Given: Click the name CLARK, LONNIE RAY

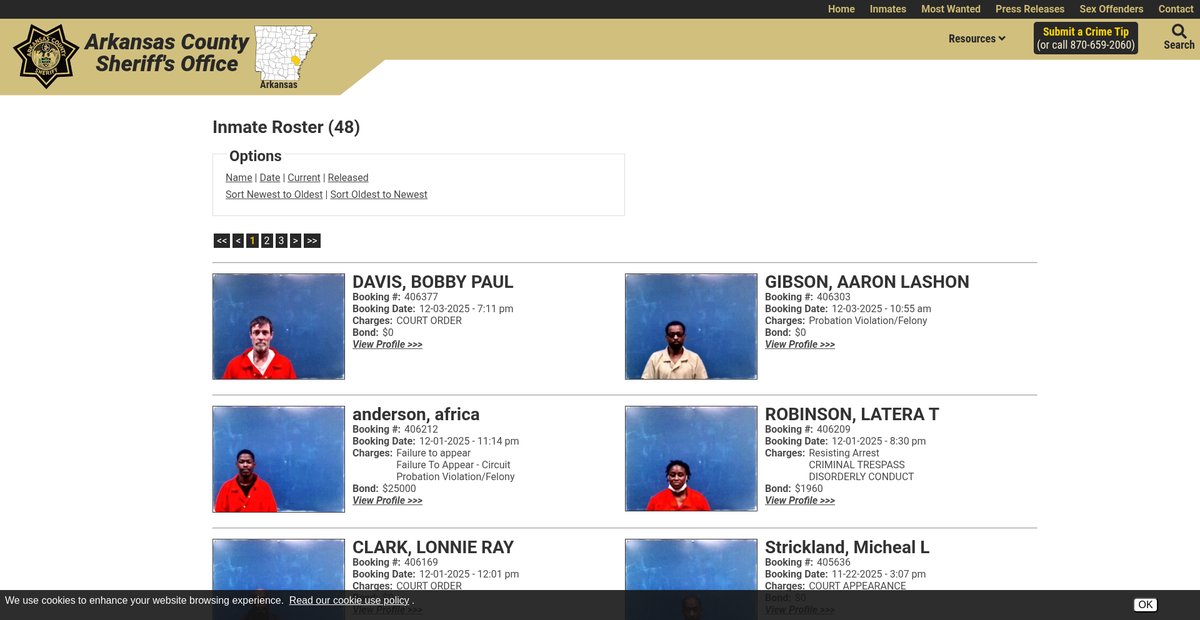Looking at the screenshot, I should point(433,547).
